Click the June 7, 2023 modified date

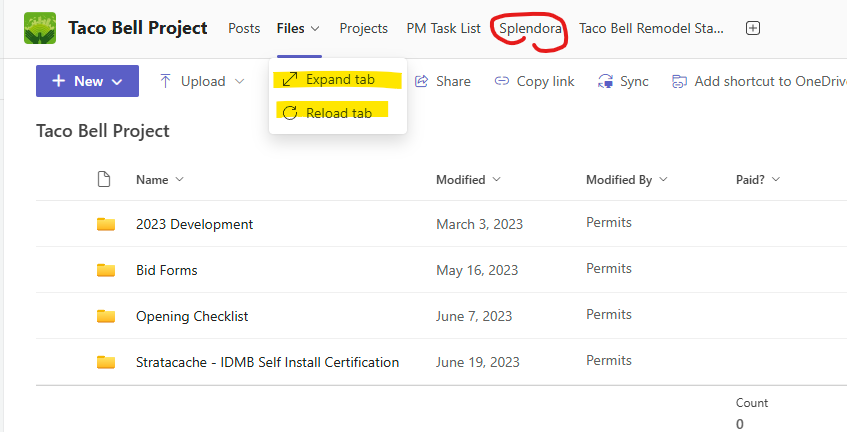(x=474, y=316)
